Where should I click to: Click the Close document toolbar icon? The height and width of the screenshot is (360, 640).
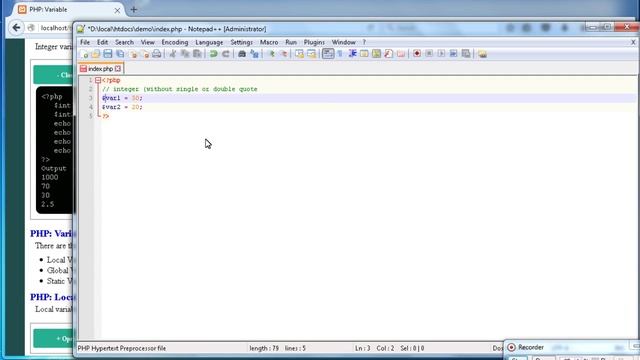tap(133, 54)
